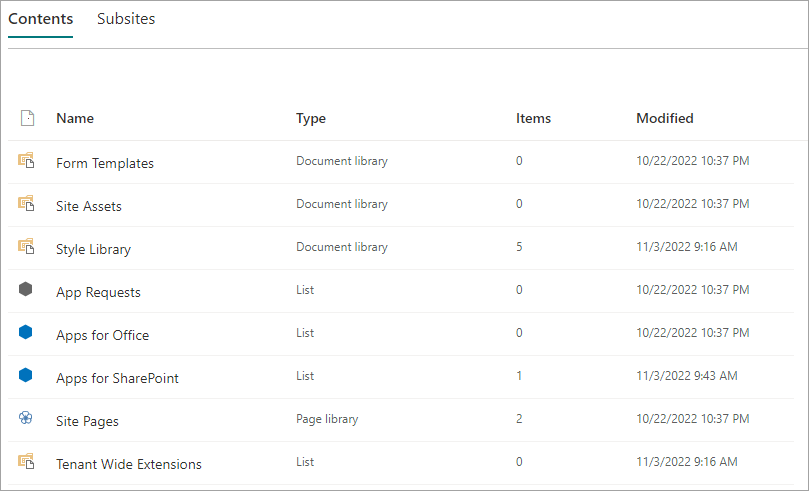
Task: Click the Tenant Wide Extensions list icon
Action: point(26,461)
